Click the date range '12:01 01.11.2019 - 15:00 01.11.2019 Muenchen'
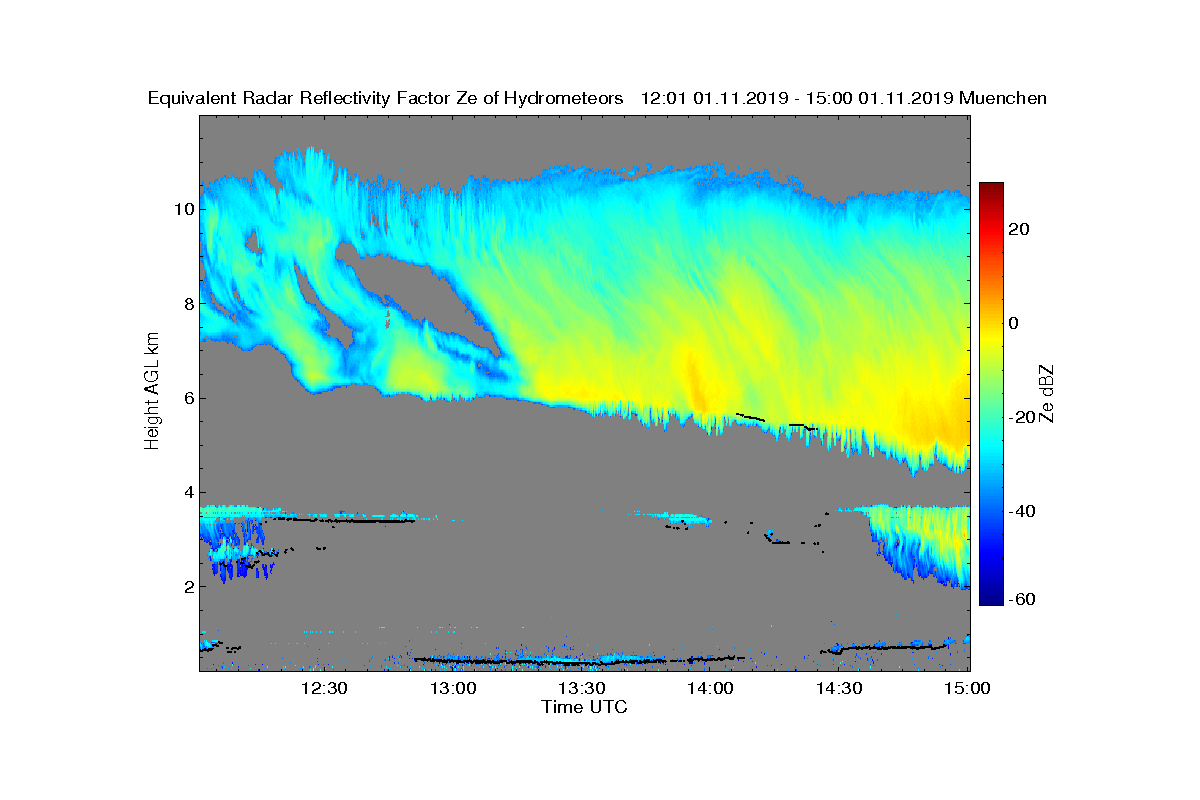1200x800 pixels. [x=843, y=98]
